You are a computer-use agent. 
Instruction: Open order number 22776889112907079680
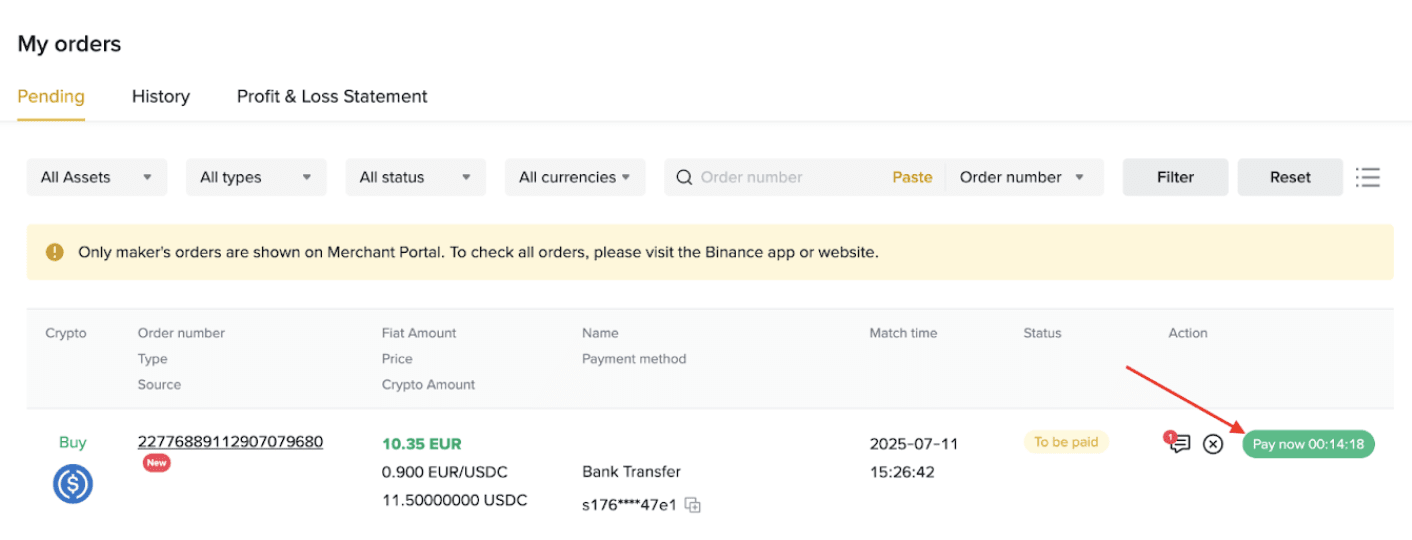pyautogui.click(x=230, y=441)
